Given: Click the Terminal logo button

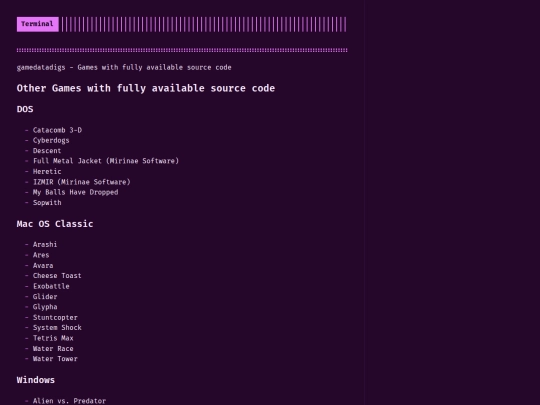Looking at the screenshot, I should pos(38,24).
